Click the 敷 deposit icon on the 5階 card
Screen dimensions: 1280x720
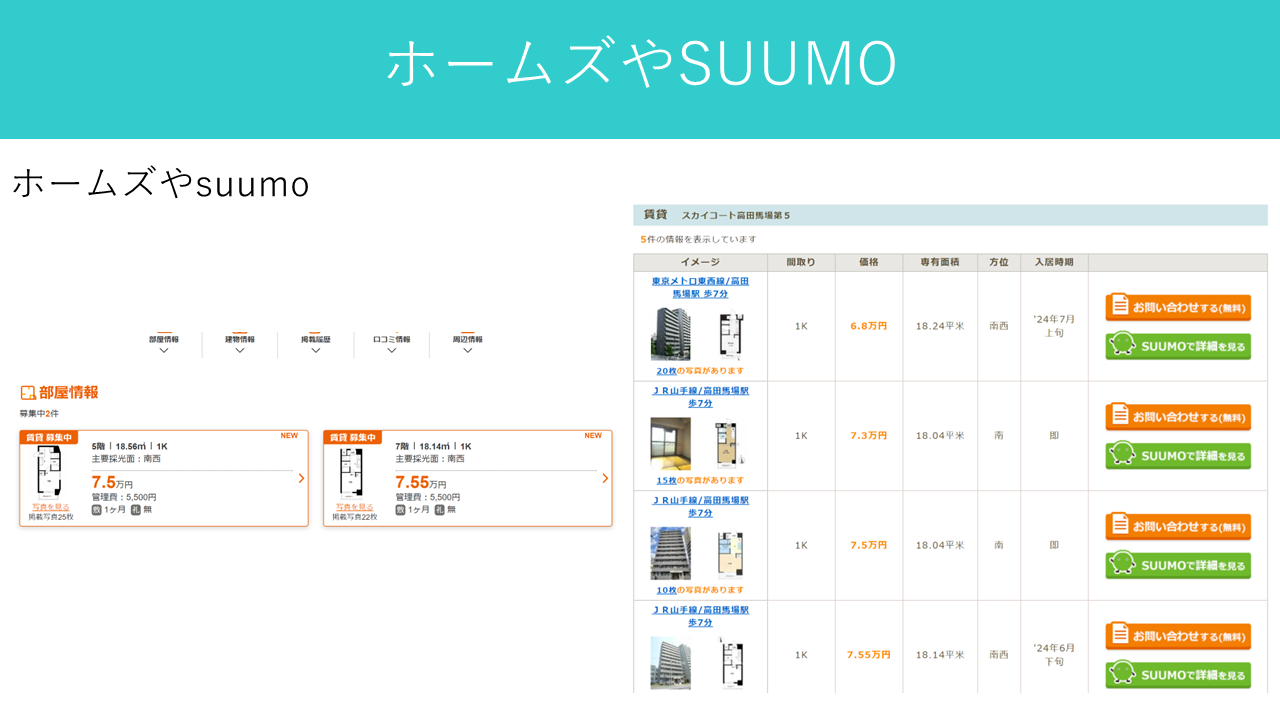point(97,509)
